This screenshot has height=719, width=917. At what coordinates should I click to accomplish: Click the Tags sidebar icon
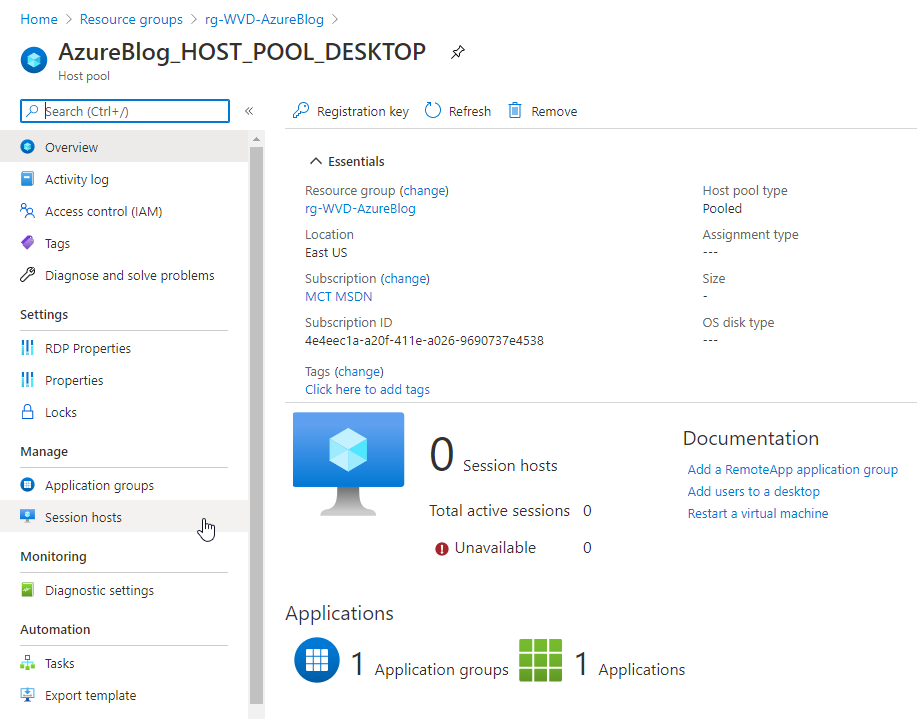(27, 243)
